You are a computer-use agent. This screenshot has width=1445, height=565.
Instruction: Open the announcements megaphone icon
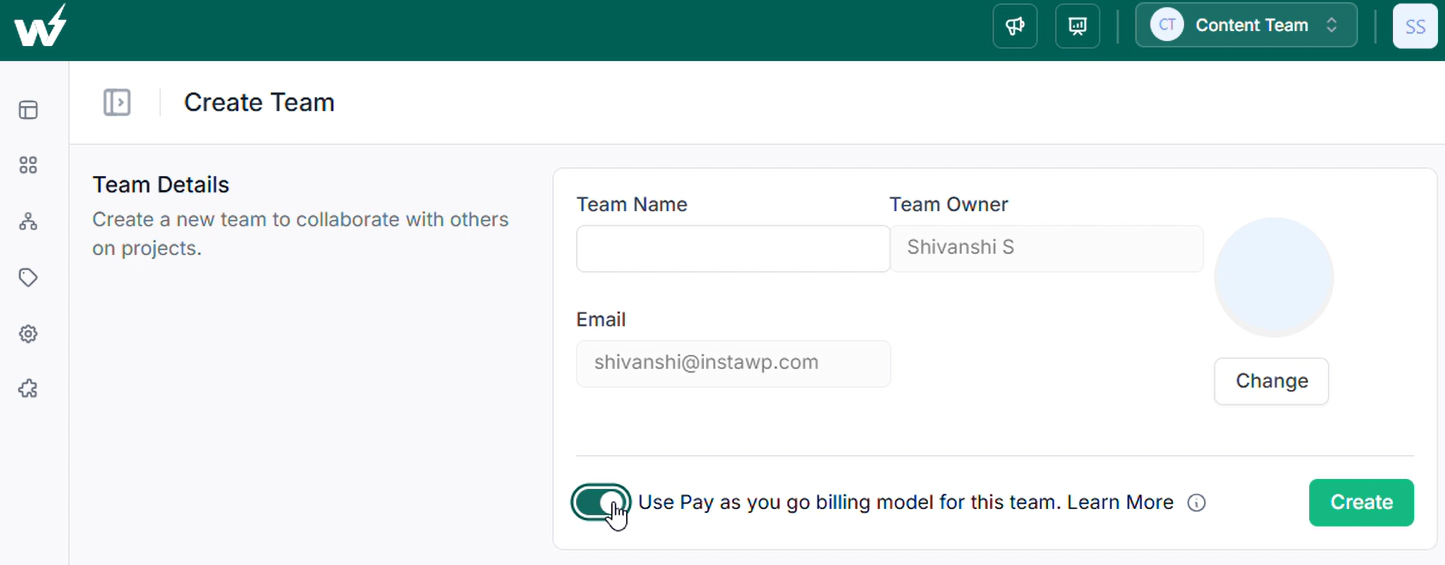tap(1015, 26)
